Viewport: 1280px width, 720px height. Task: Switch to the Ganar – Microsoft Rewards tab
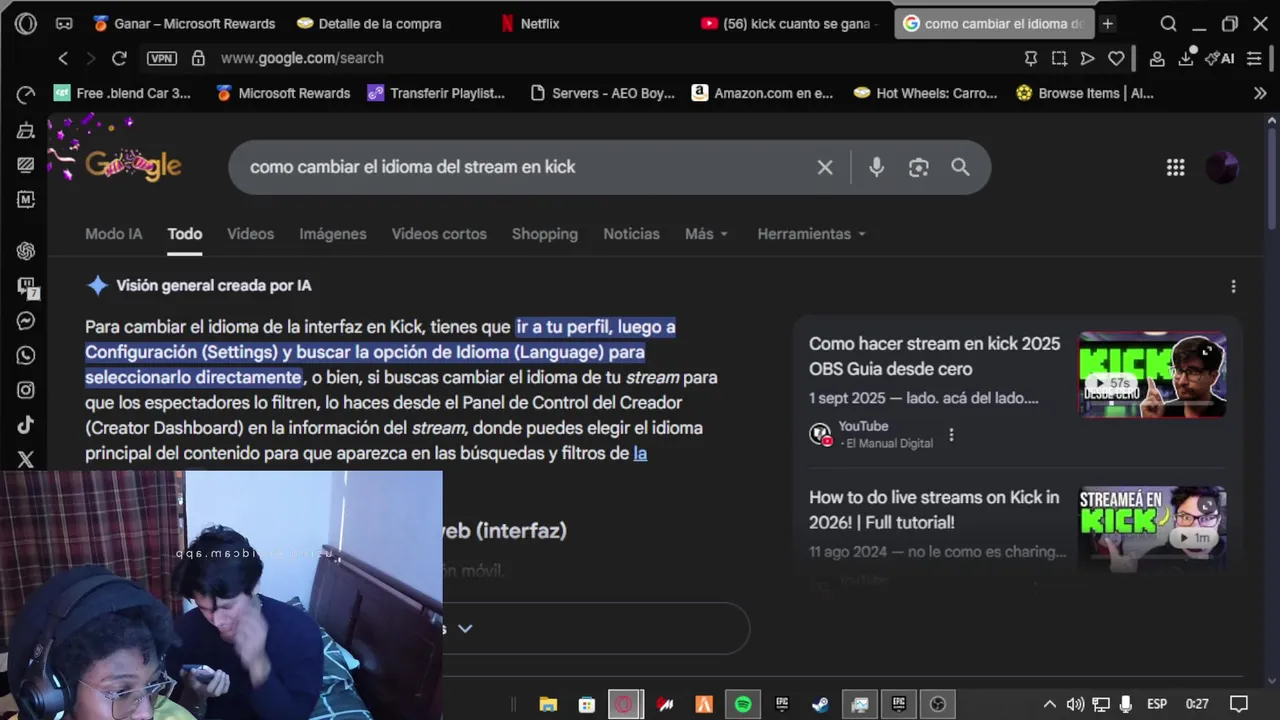[x=184, y=23]
